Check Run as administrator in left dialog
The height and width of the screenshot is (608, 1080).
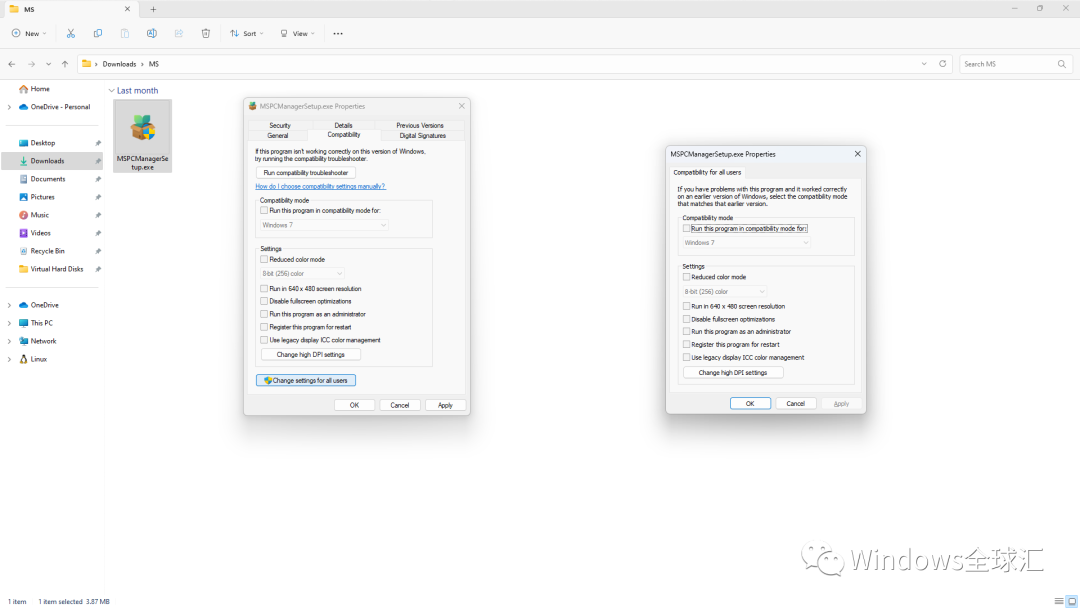[x=264, y=314]
